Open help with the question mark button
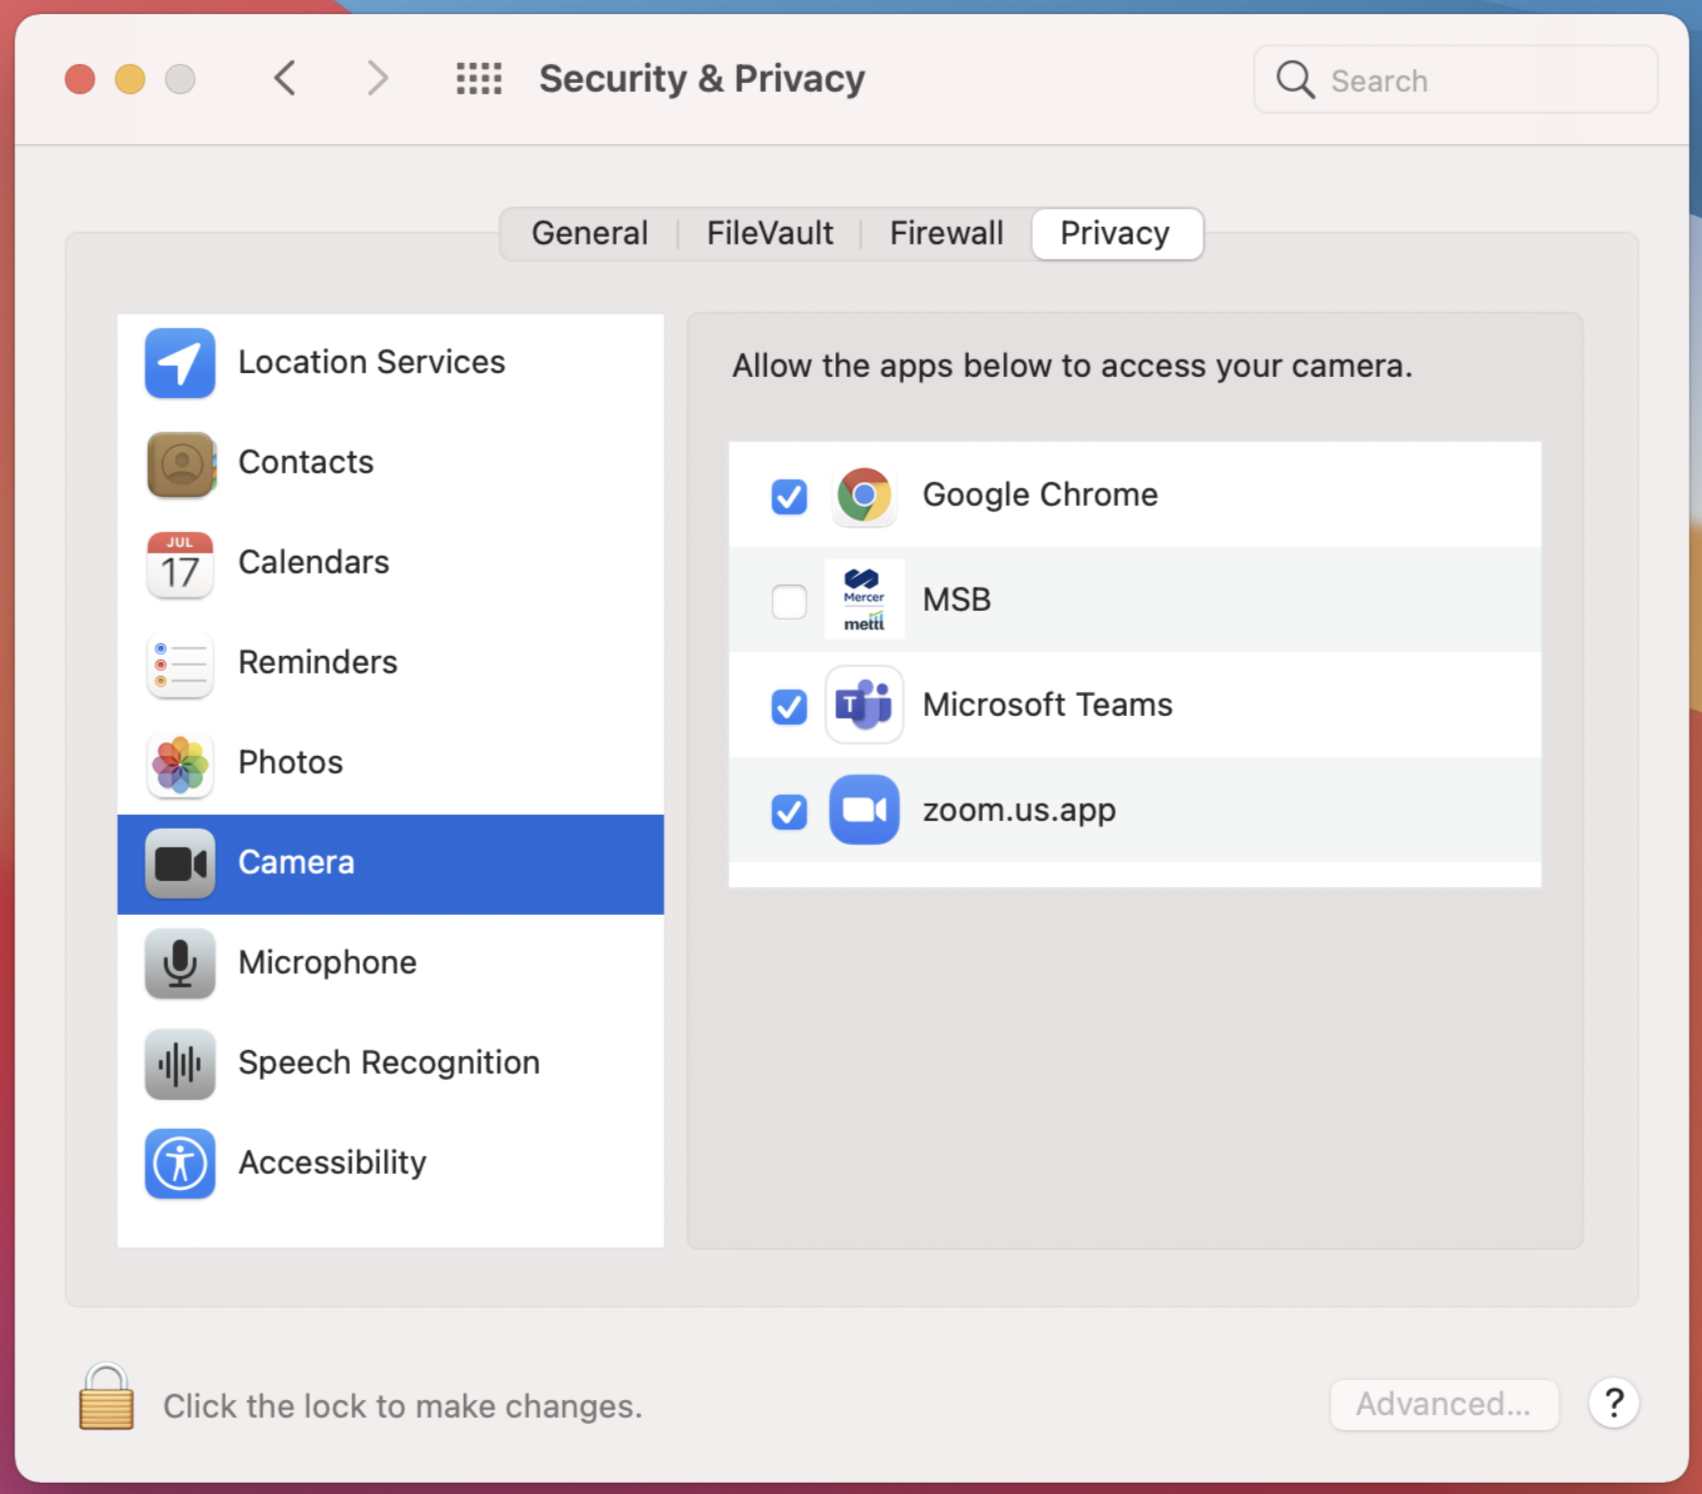The image size is (1702, 1494). pyautogui.click(x=1613, y=1404)
